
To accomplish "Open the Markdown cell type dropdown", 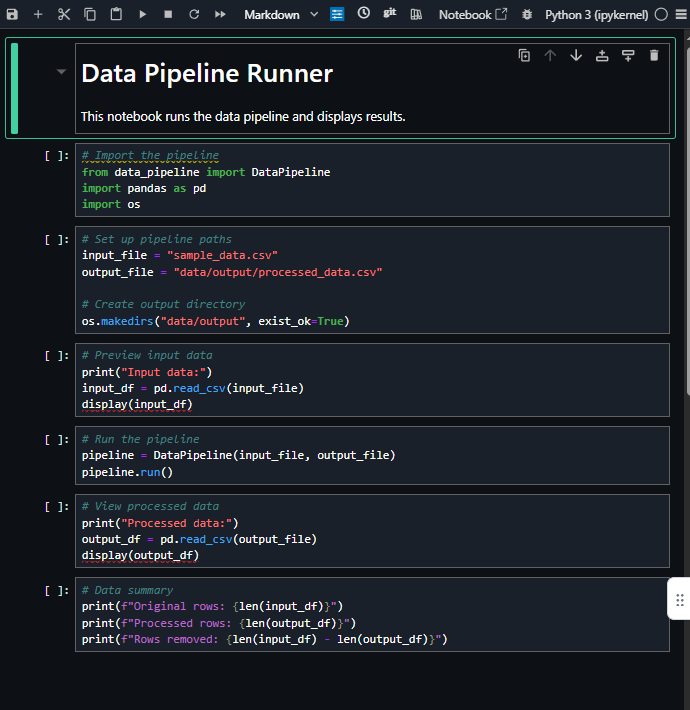I will (281, 15).
